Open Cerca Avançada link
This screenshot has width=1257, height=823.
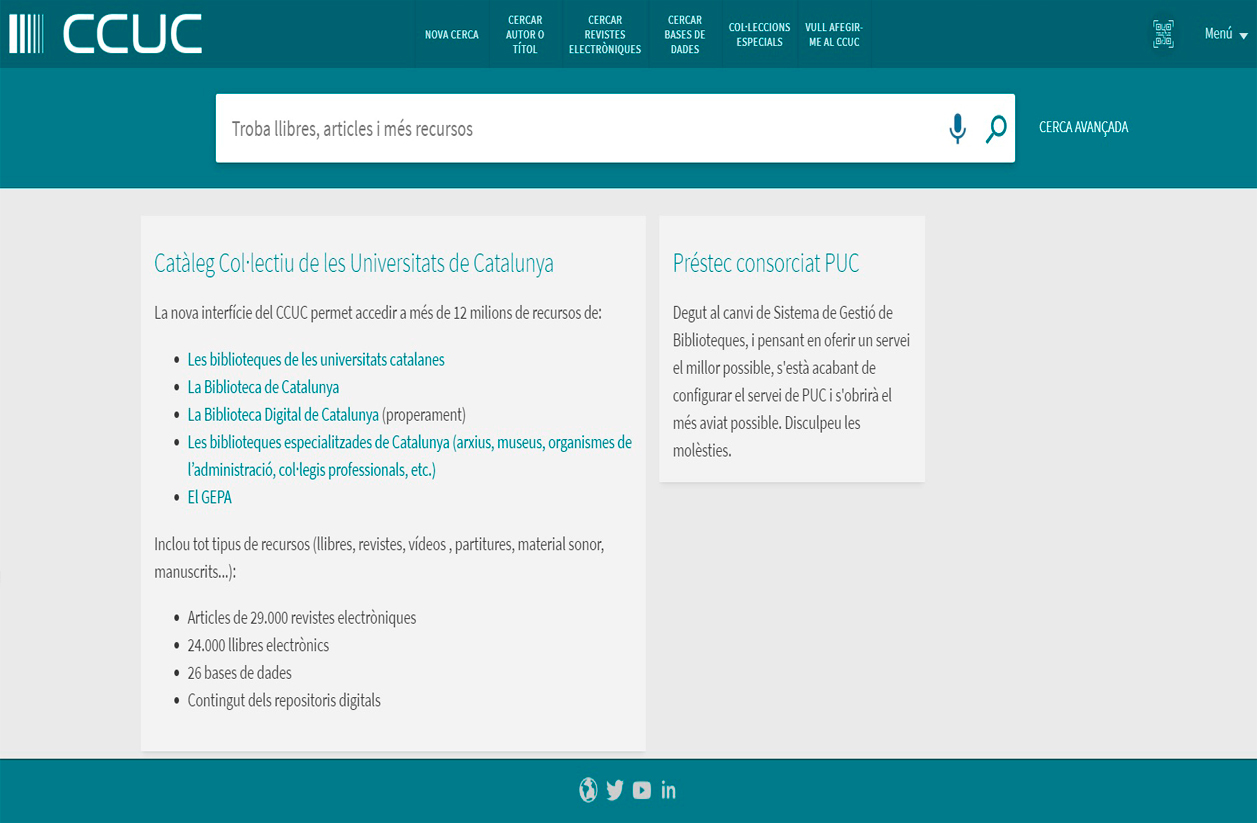1084,127
